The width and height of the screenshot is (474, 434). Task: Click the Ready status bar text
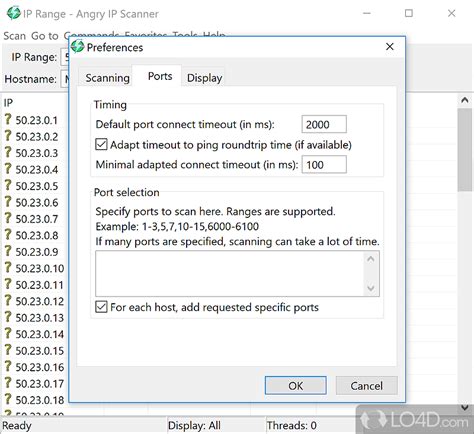coord(17,426)
